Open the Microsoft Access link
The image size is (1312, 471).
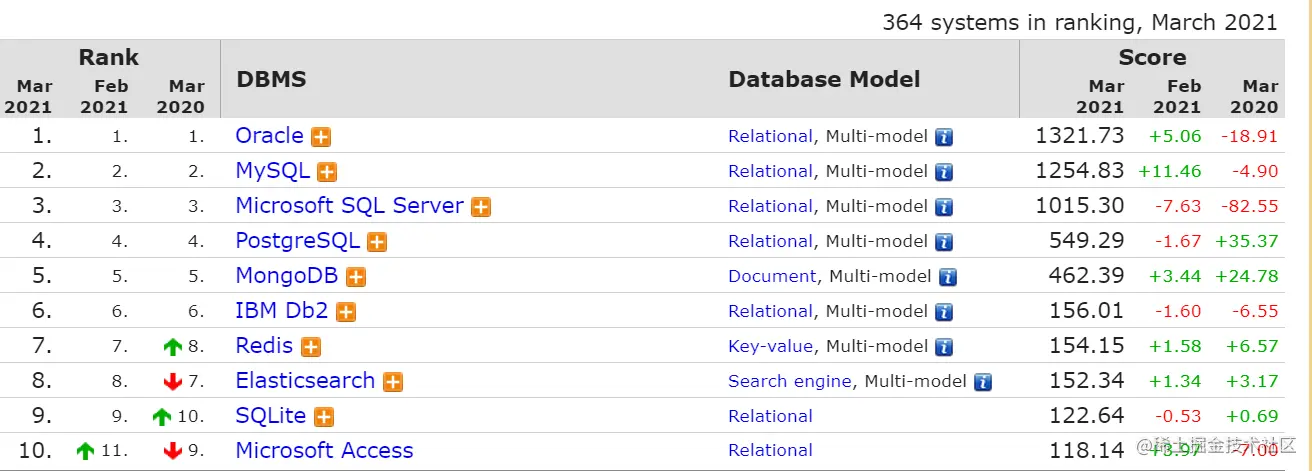click(x=324, y=451)
